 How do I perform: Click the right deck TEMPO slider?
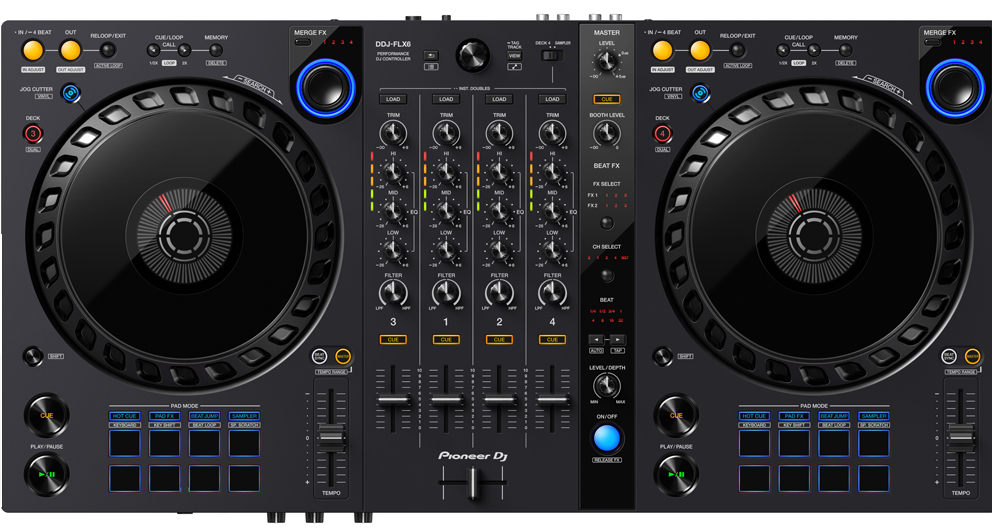pos(960,438)
